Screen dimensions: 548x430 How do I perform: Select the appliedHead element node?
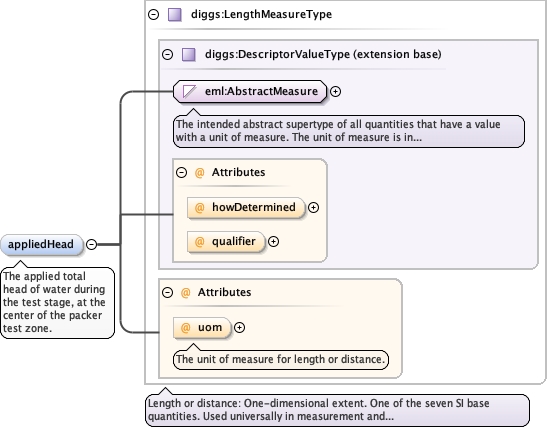click(42, 244)
